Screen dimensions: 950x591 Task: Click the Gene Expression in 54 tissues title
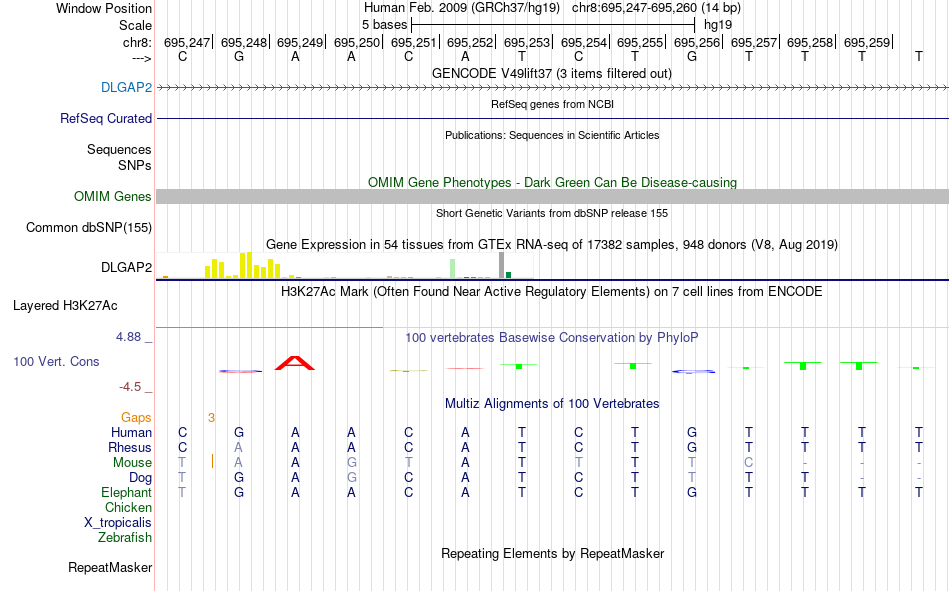(x=552, y=244)
